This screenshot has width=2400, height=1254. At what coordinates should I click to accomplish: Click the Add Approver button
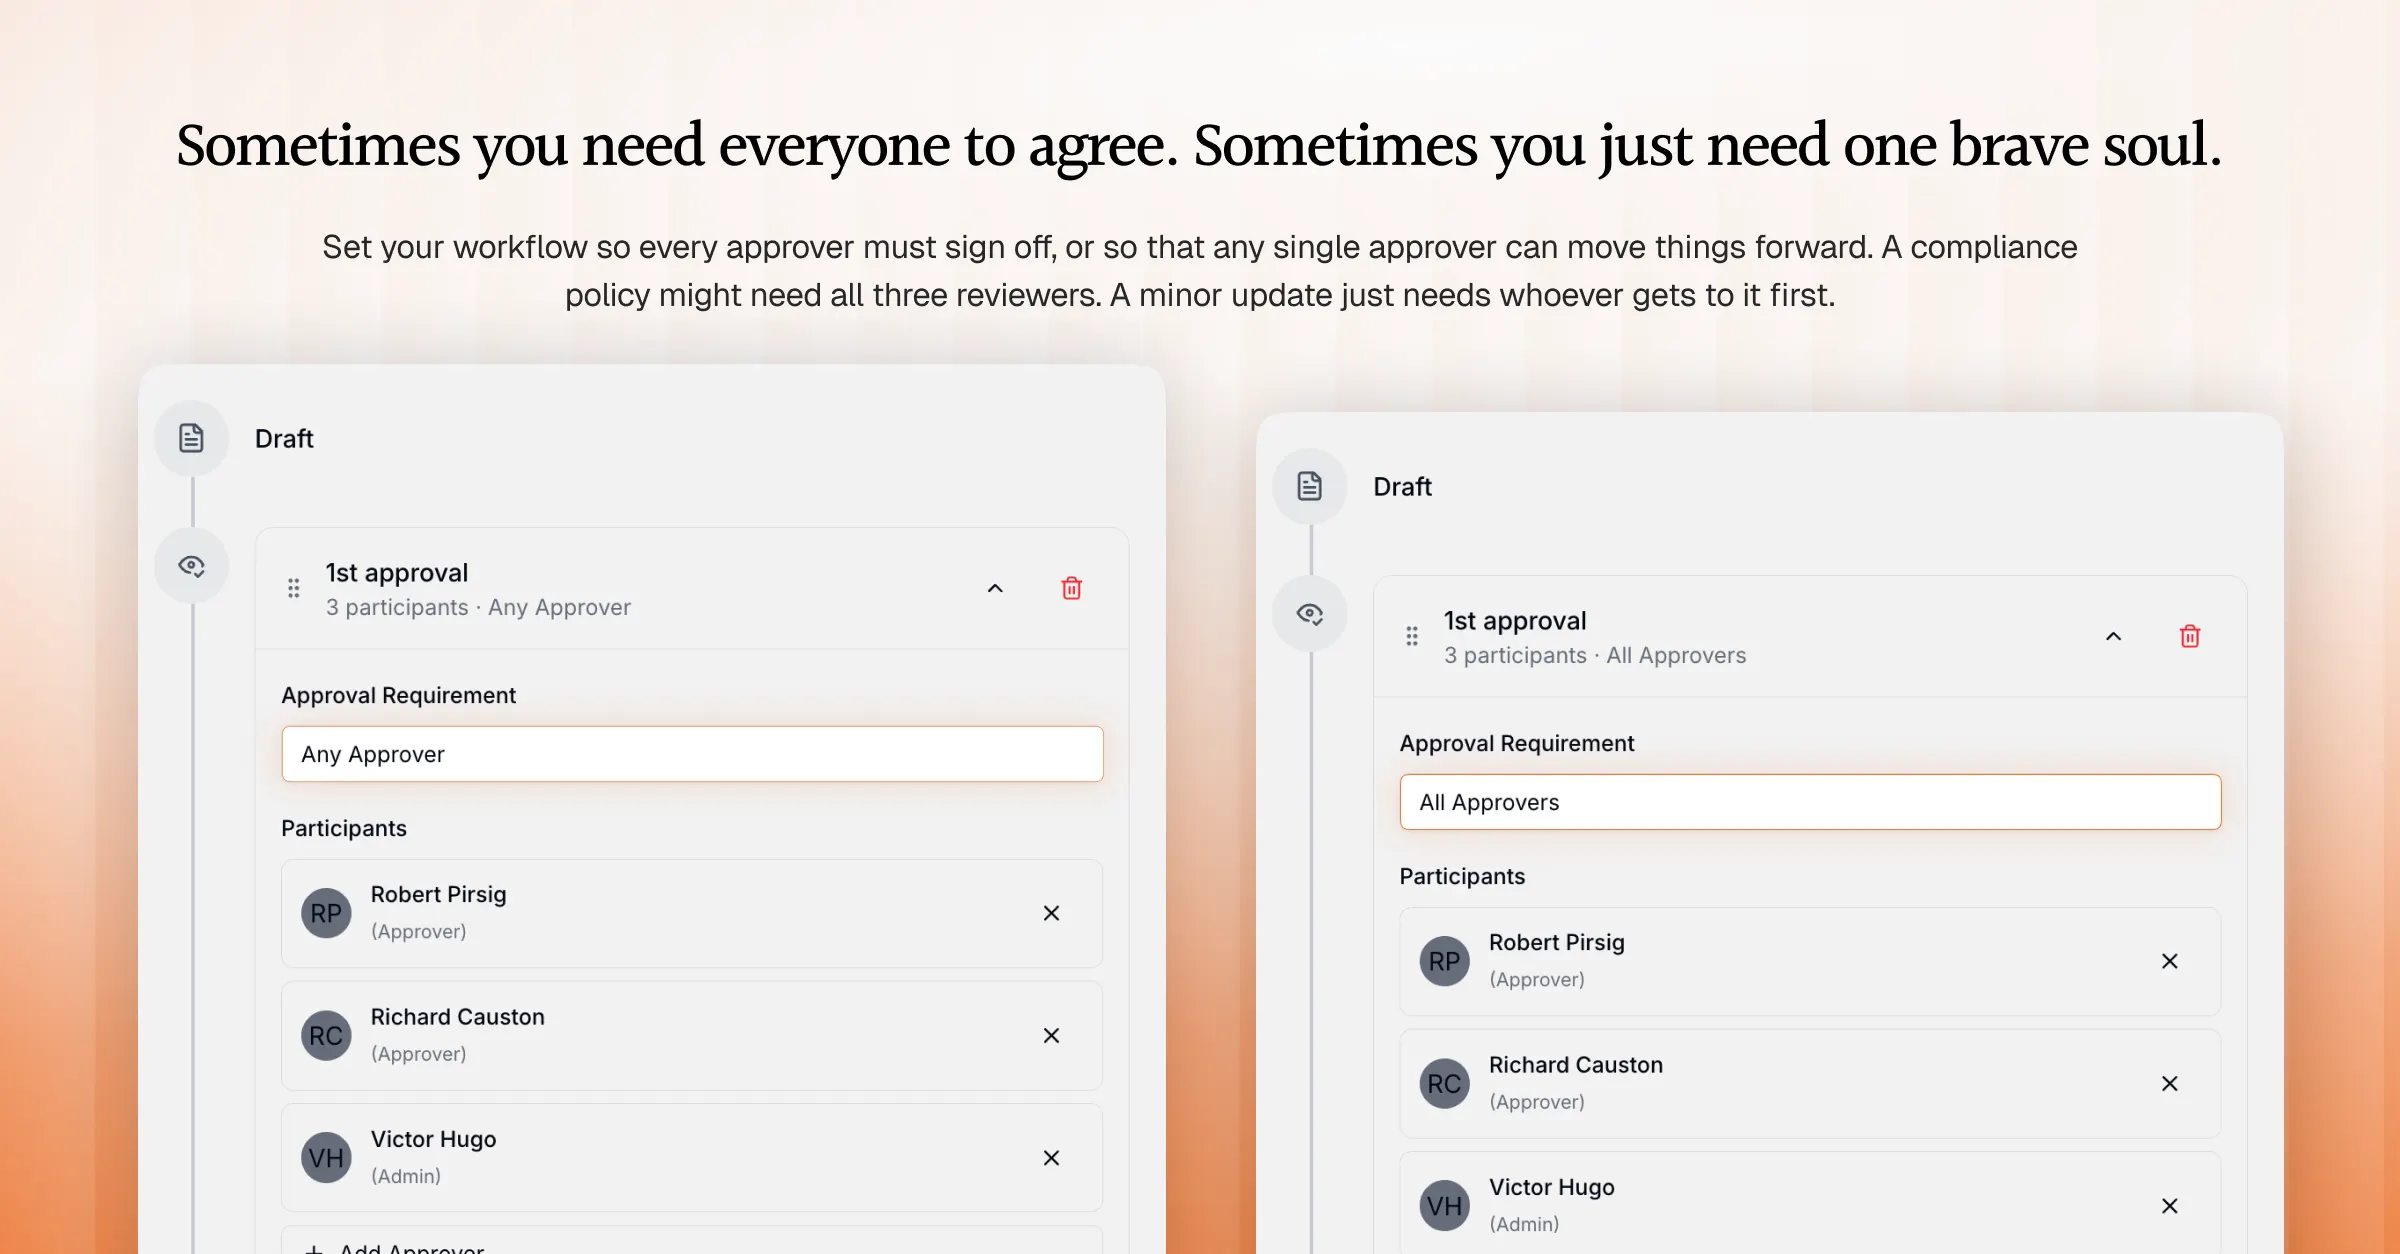692,1241
